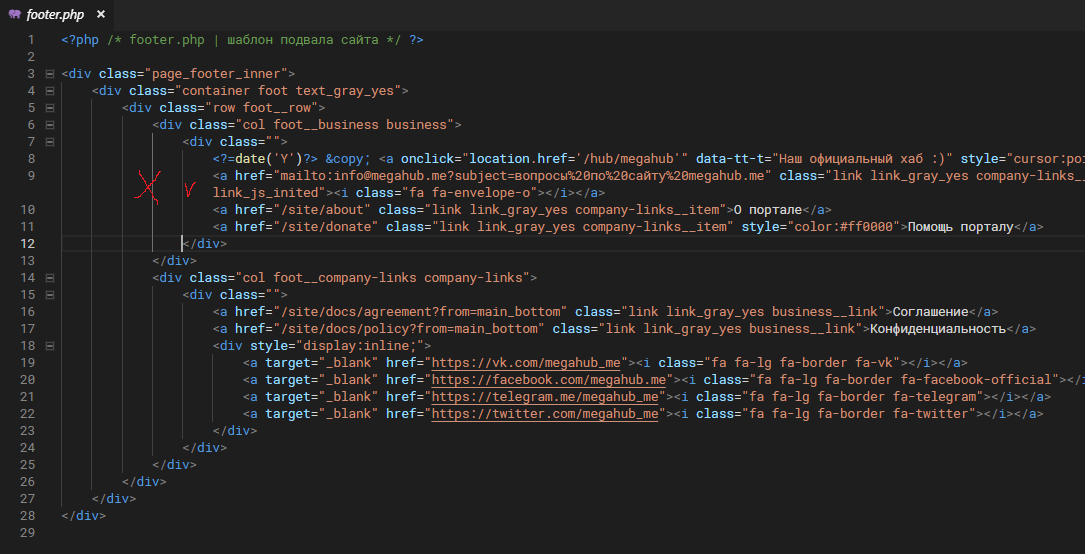Click line number 12 in the gutter
This screenshot has height=556, width=1085.
[27, 243]
